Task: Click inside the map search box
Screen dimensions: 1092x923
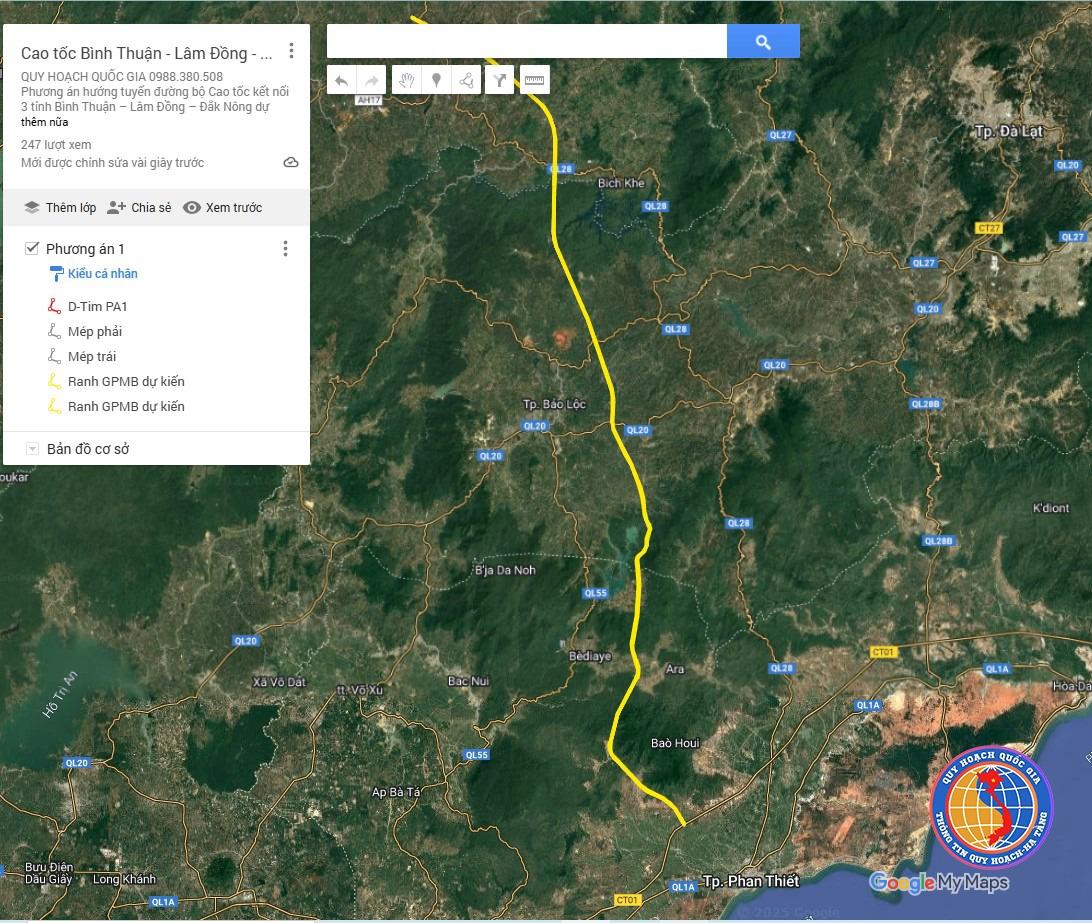Action: pos(526,42)
